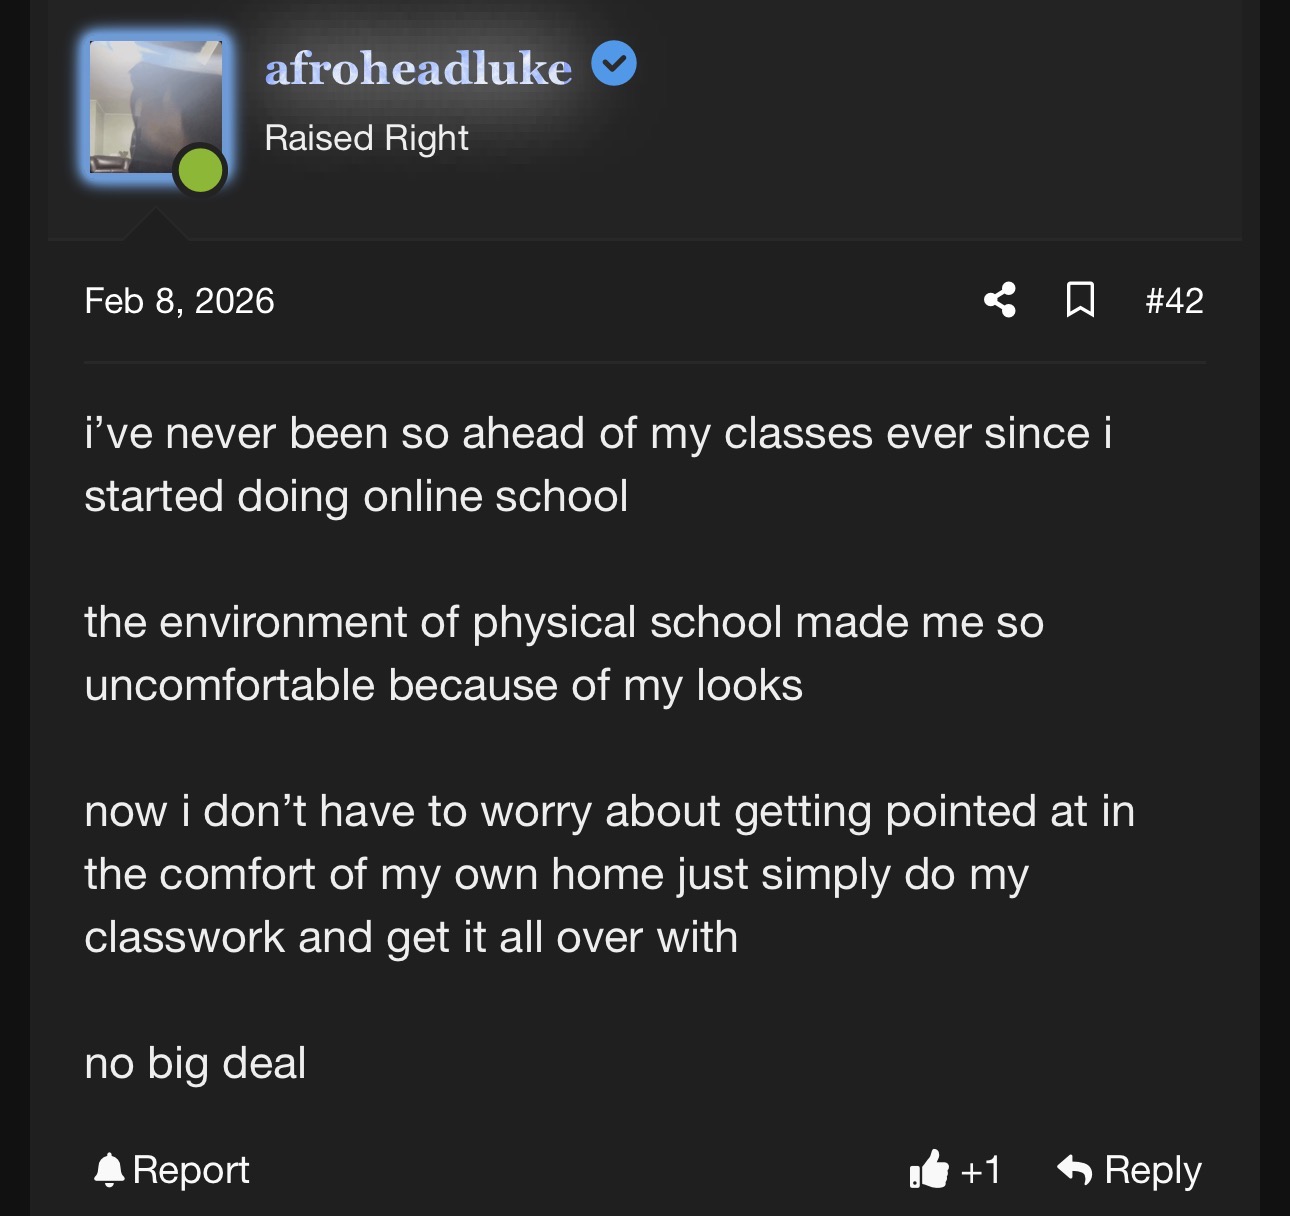This screenshot has width=1290, height=1216.
Task: Click the Reply text button
Action: click(1152, 1170)
